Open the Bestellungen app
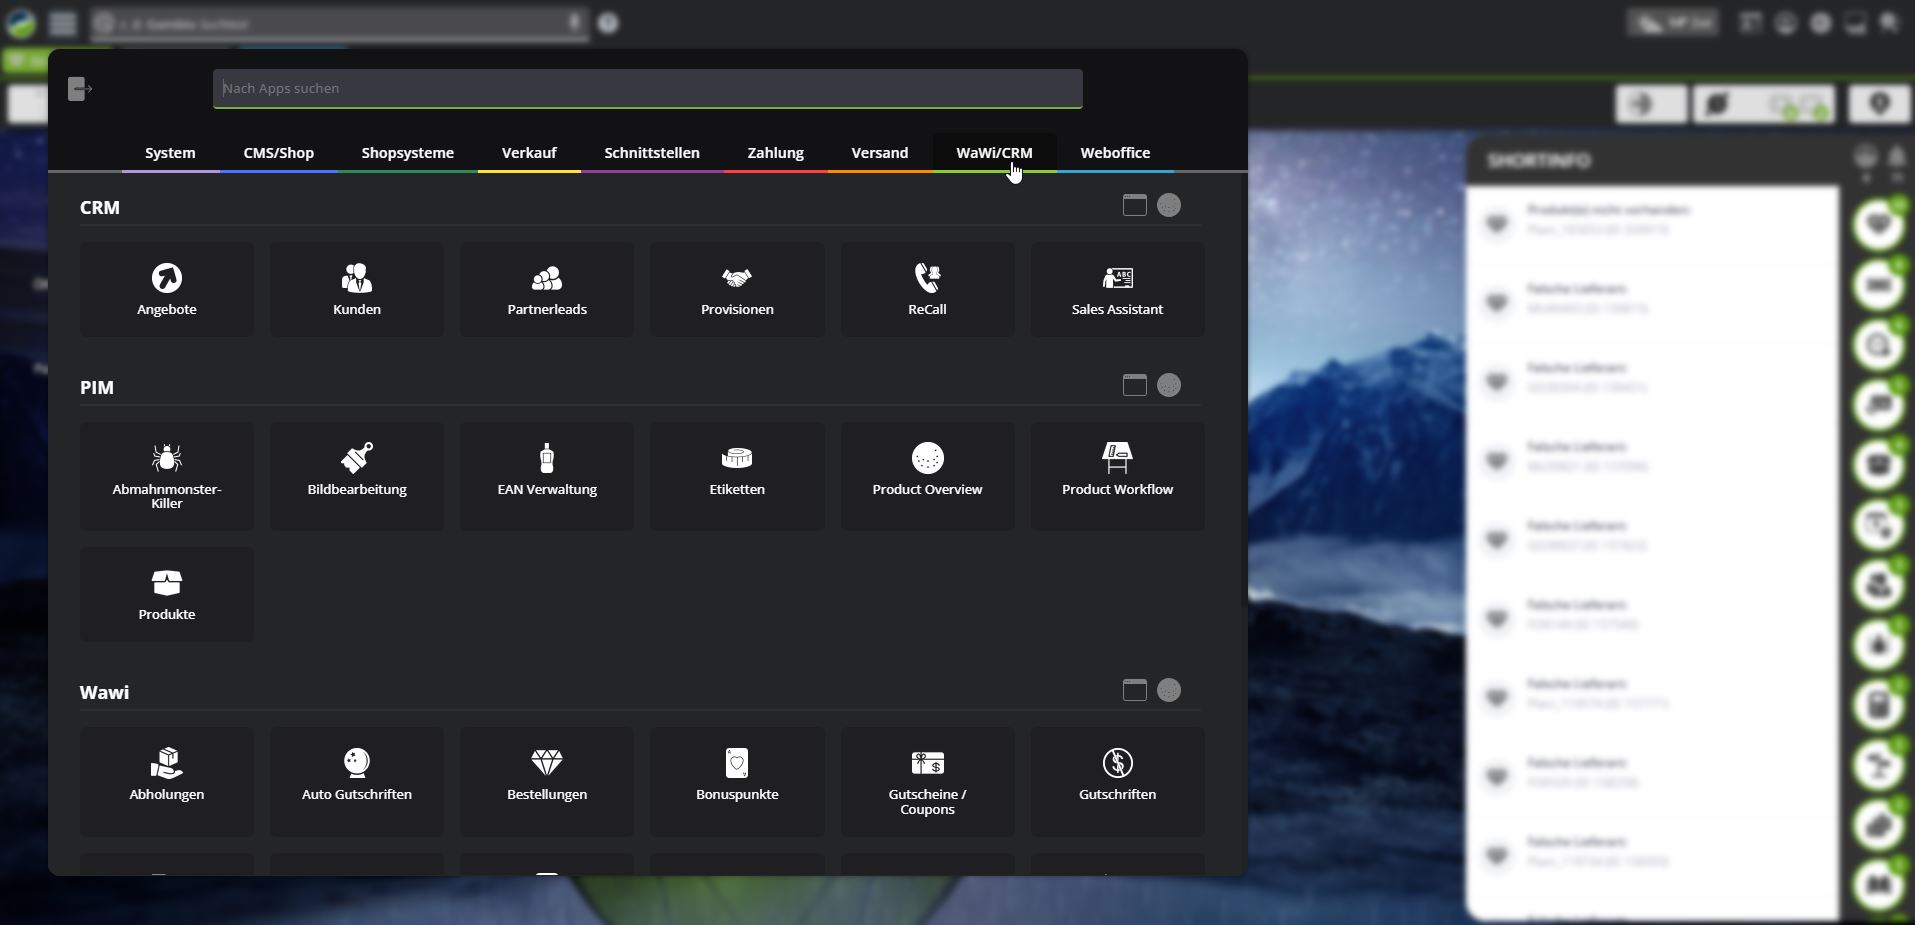The width and height of the screenshot is (1915, 925). 547,781
